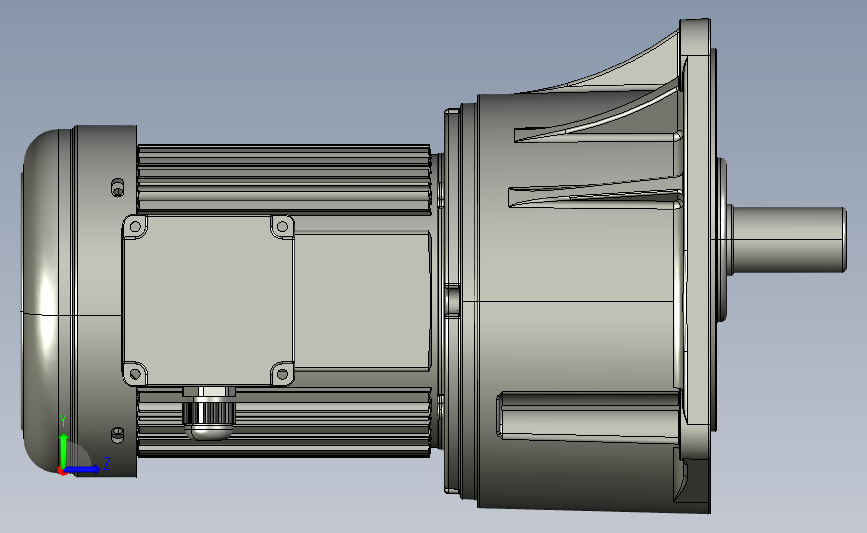This screenshot has height=533, width=867.
Task: Select the cable gland below the terminal box
Action: click(x=209, y=414)
